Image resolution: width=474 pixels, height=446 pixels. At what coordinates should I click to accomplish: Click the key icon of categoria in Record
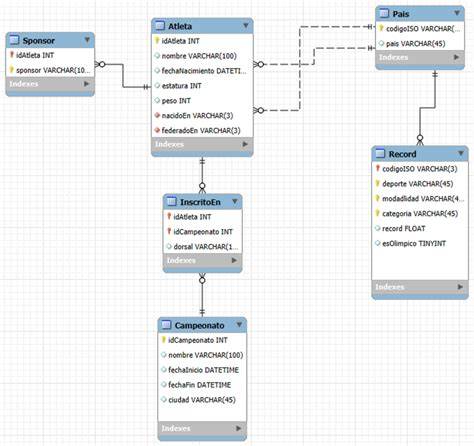378,213
